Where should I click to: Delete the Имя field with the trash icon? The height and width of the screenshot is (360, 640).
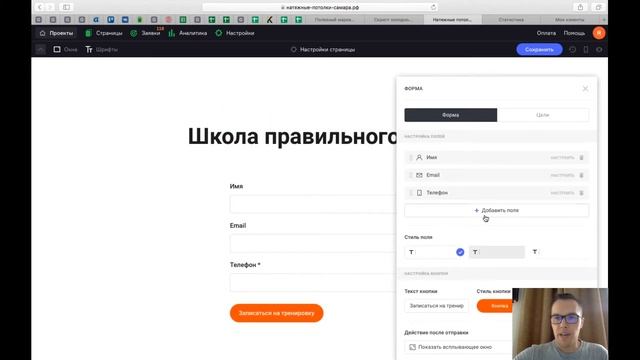point(582,158)
